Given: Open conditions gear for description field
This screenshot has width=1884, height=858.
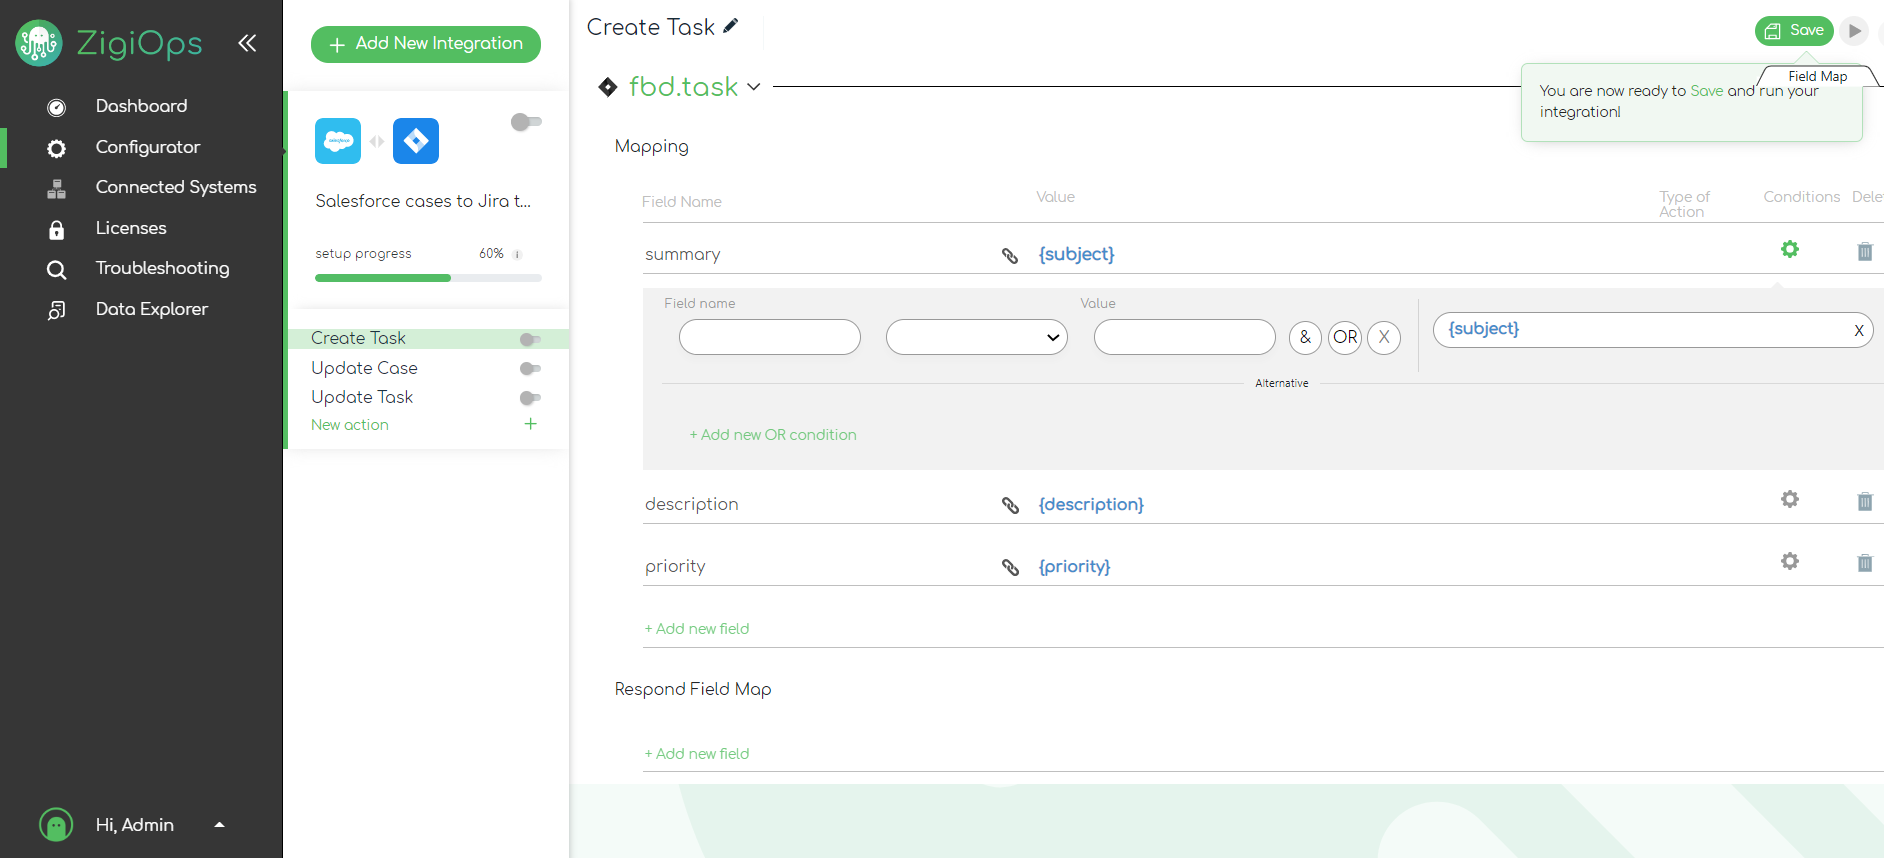Looking at the screenshot, I should pyautogui.click(x=1790, y=499).
